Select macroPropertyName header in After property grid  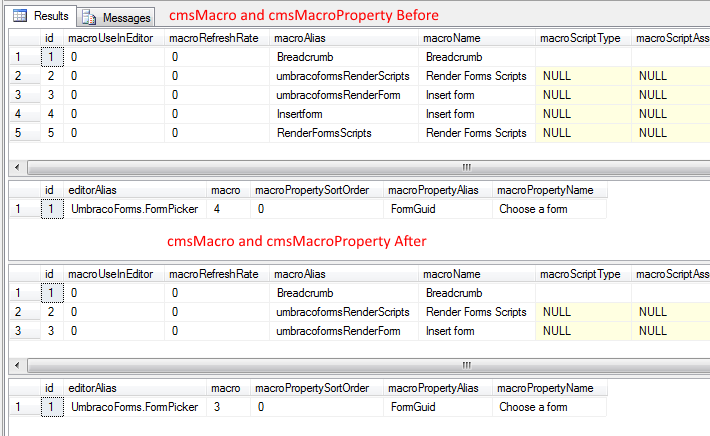click(x=550, y=388)
